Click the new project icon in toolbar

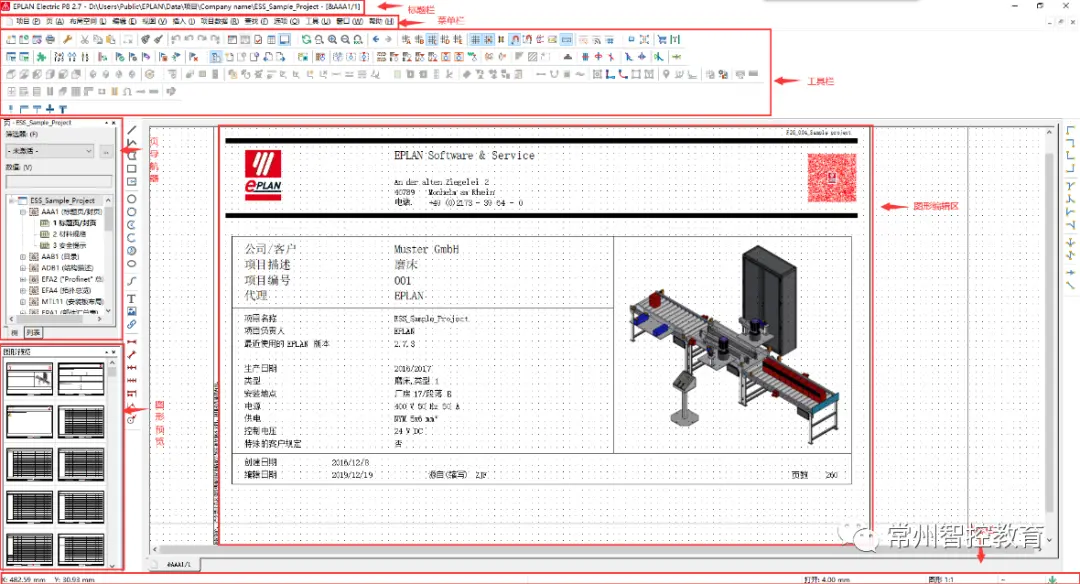pyautogui.click(x=11, y=39)
